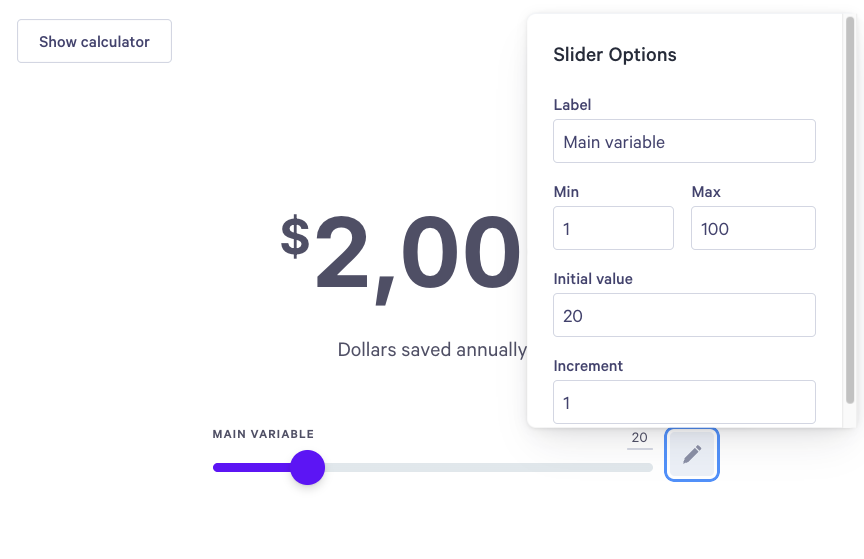Click the Slider Options panel scrollbar
This screenshot has width=864, height=559.
(850, 210)
